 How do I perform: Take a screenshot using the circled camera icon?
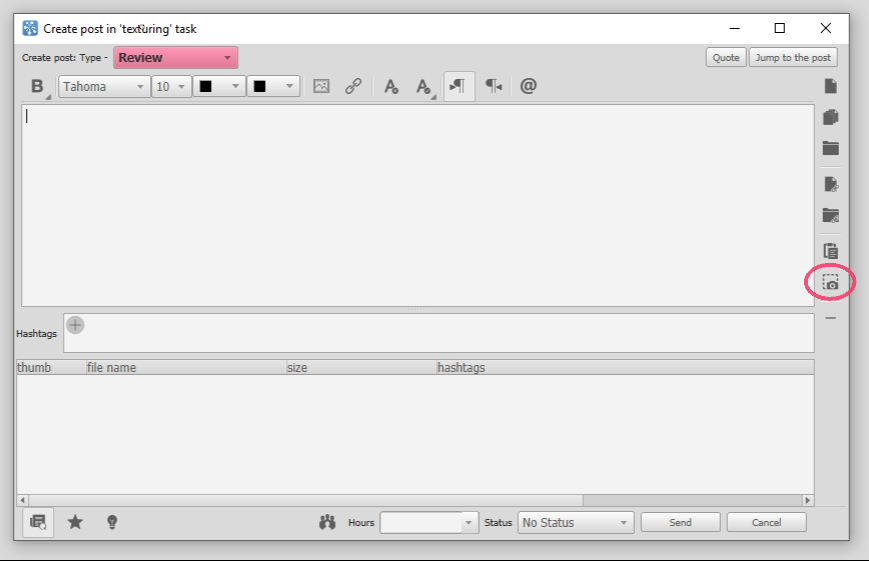(x=830, y=283)
